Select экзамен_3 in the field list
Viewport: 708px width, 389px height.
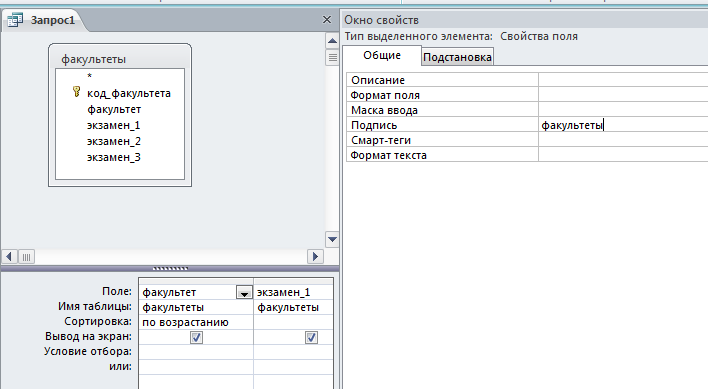pyautogui.click(x=114, y=157)
